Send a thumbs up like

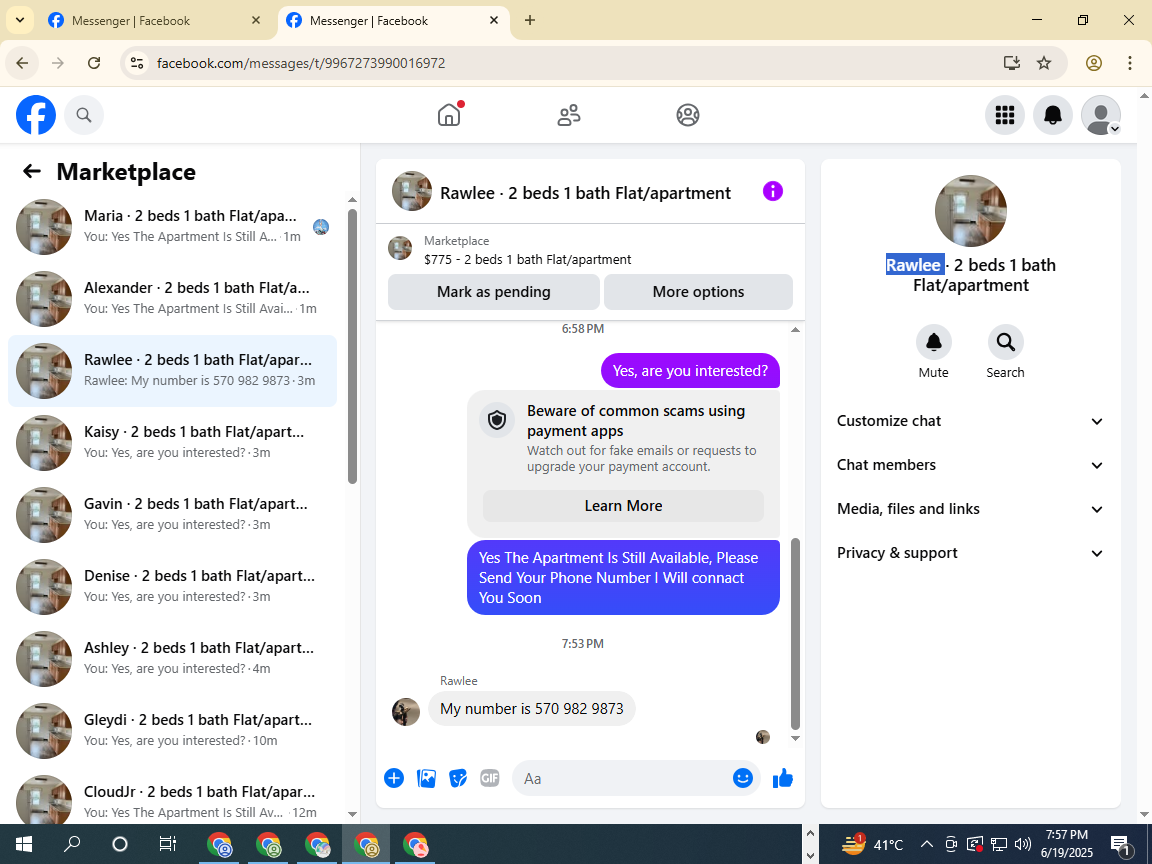point(783,778)
